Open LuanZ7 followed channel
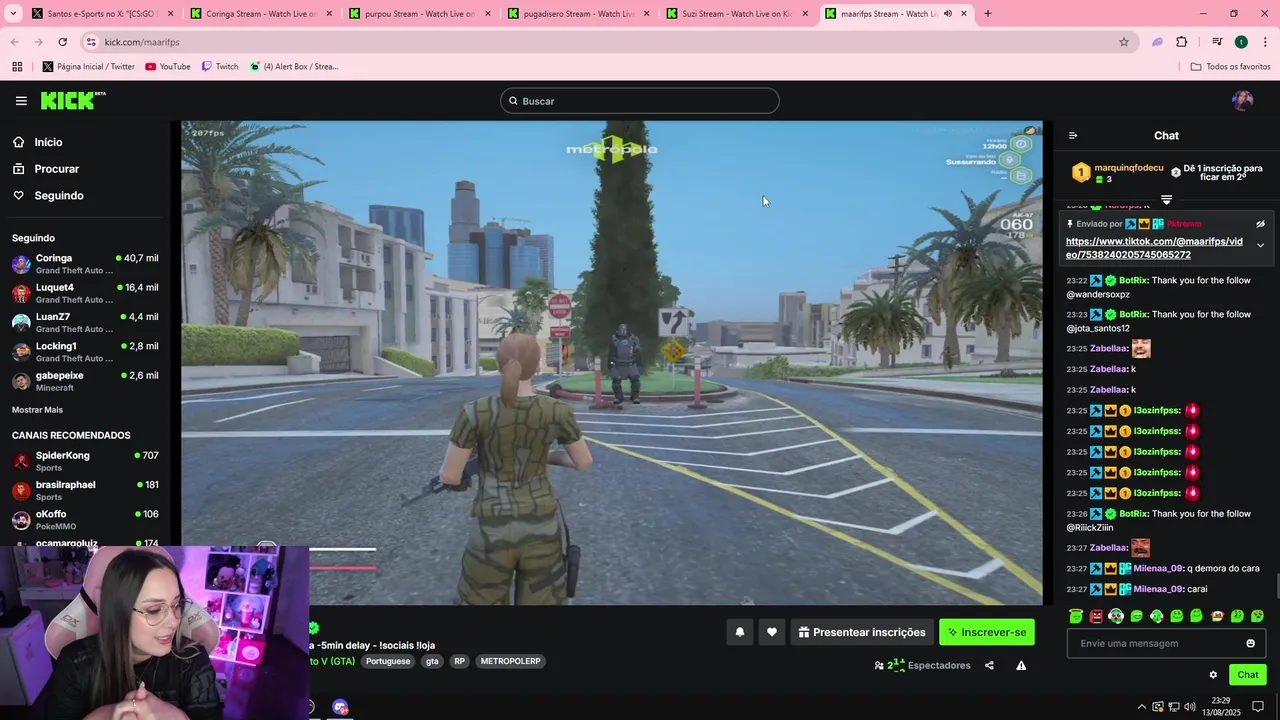This screenshot has height=720, width=1280. (85, 322)
